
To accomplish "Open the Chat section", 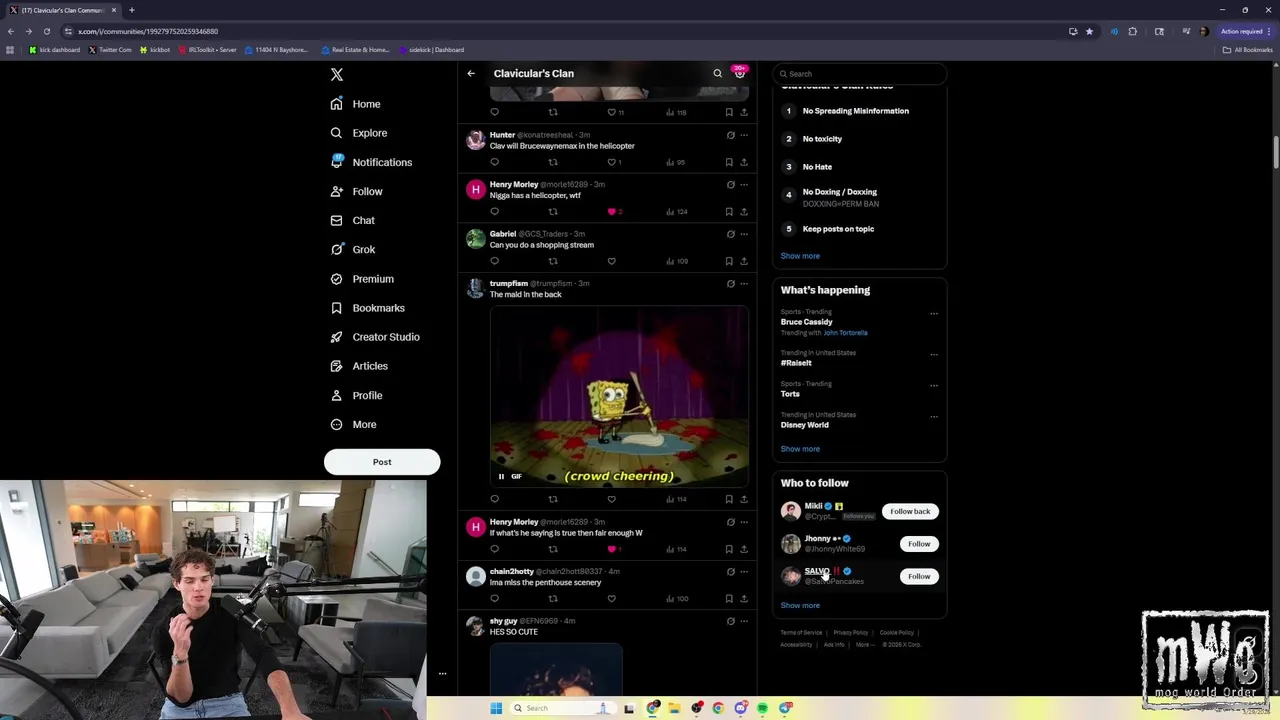I will 352,220.
